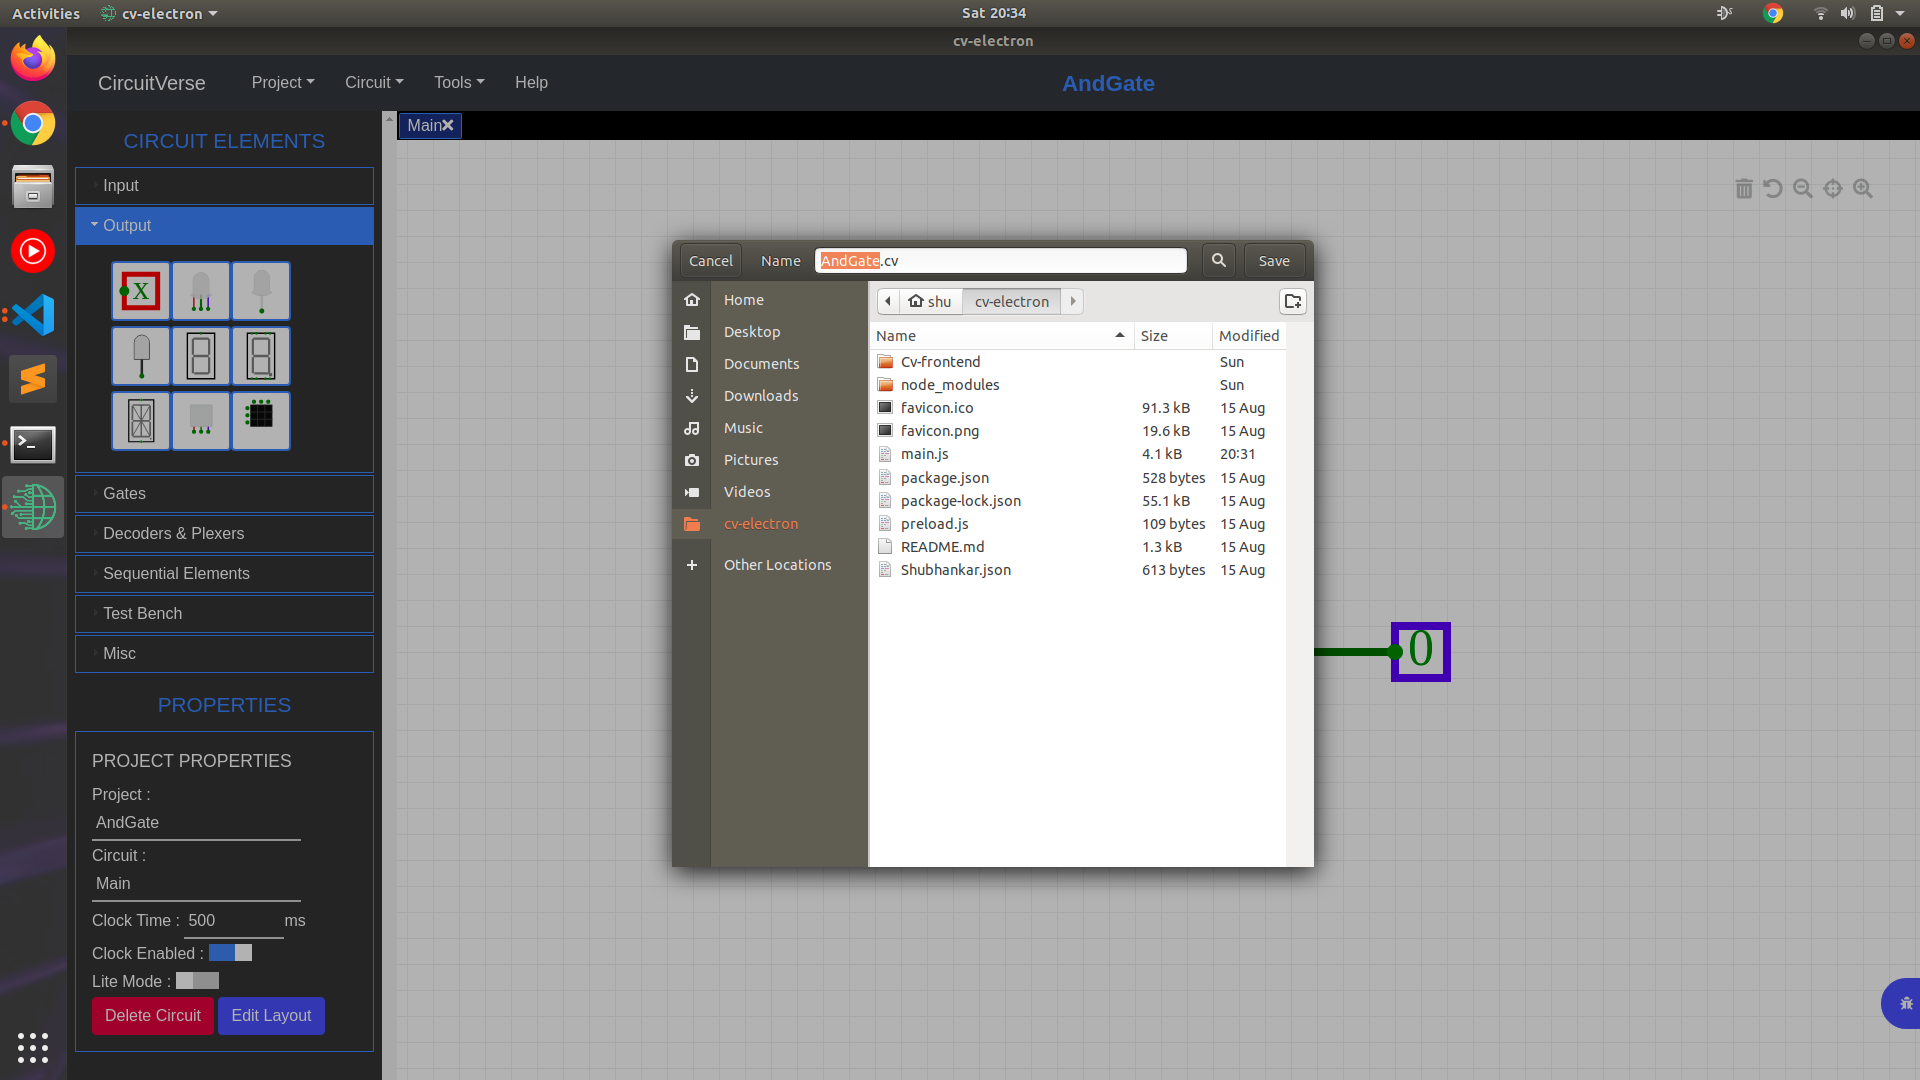Open the Project dropdown menu

point(282,83)
